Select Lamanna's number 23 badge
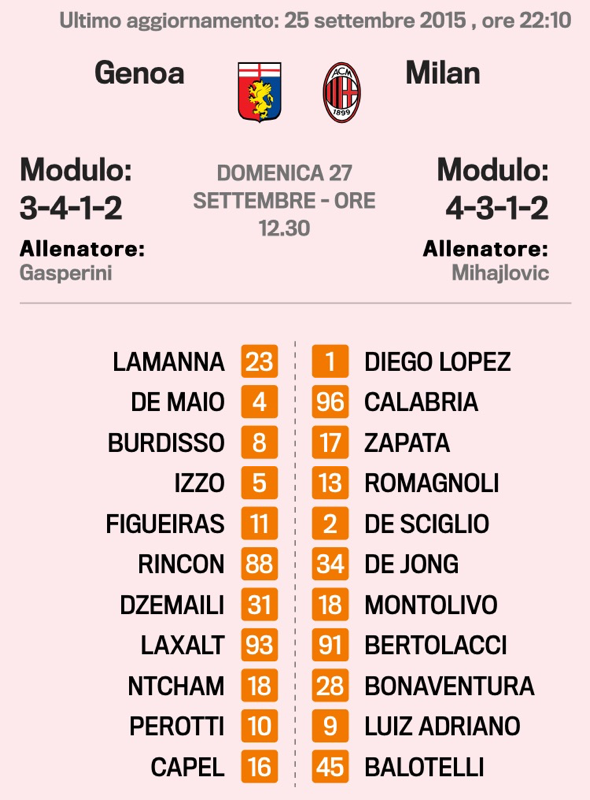The width and height of the screenshot is (590, 800). 259,361
